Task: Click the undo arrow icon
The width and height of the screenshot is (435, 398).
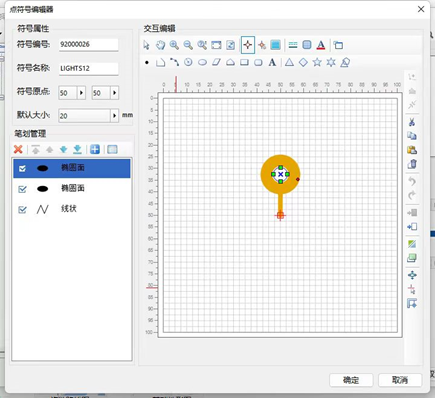Action: coord(412,181)
